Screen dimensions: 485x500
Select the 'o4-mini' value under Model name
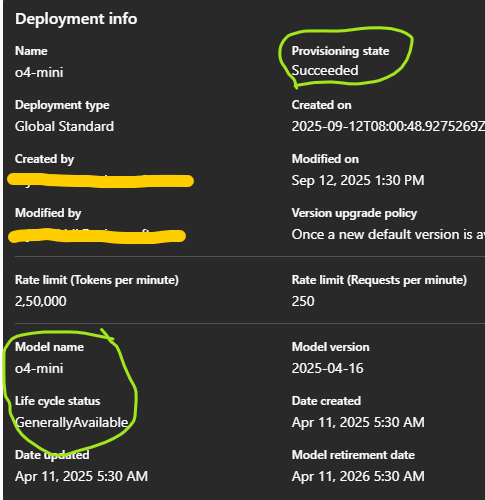39,368
